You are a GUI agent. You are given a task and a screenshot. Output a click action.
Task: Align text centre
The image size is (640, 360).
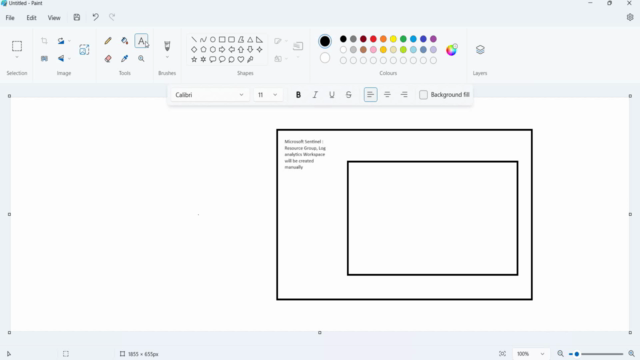387,95
